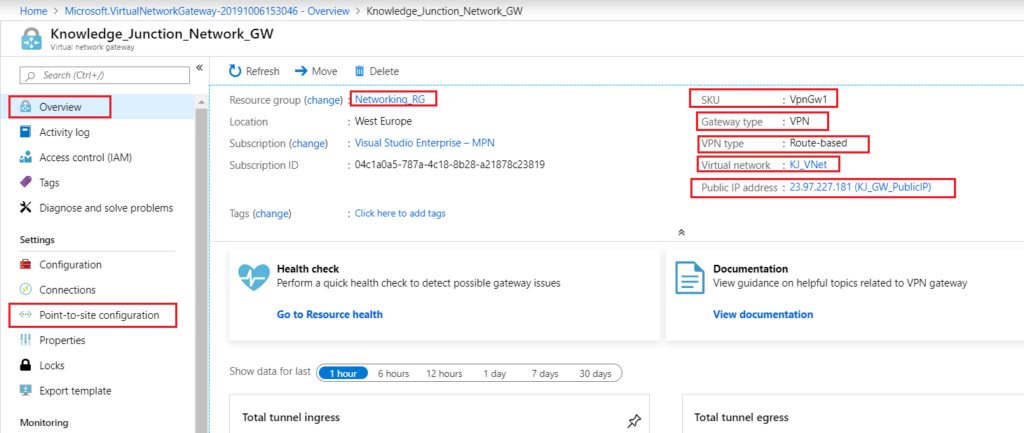The height and width of the screenshot is (433, 1024).
Task: Select 1 hour time range
Action: point(343,374)
